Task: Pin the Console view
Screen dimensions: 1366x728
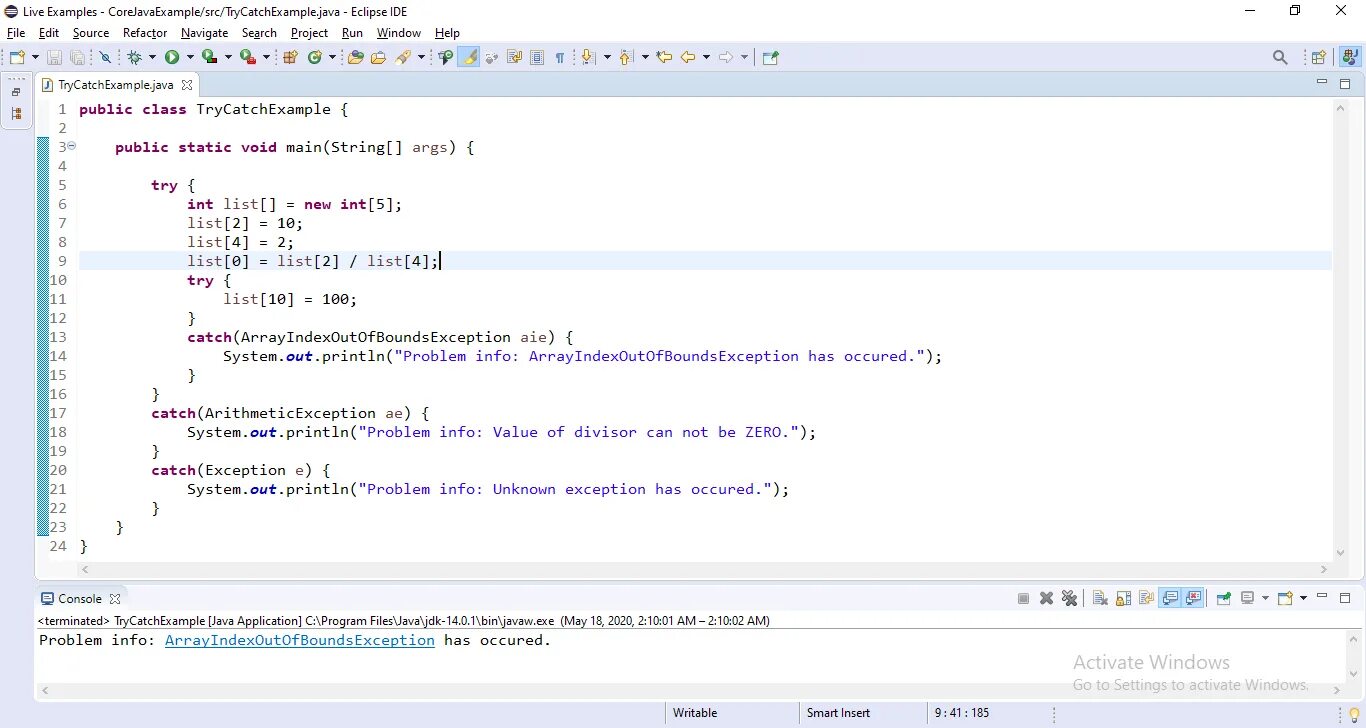Action: point(1223,598)
